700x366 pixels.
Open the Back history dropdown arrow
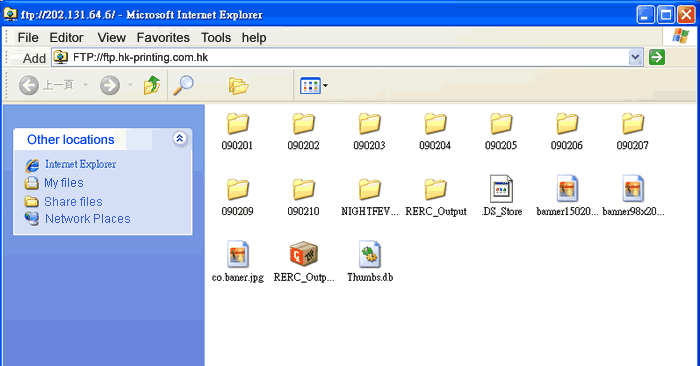point(85,84)
